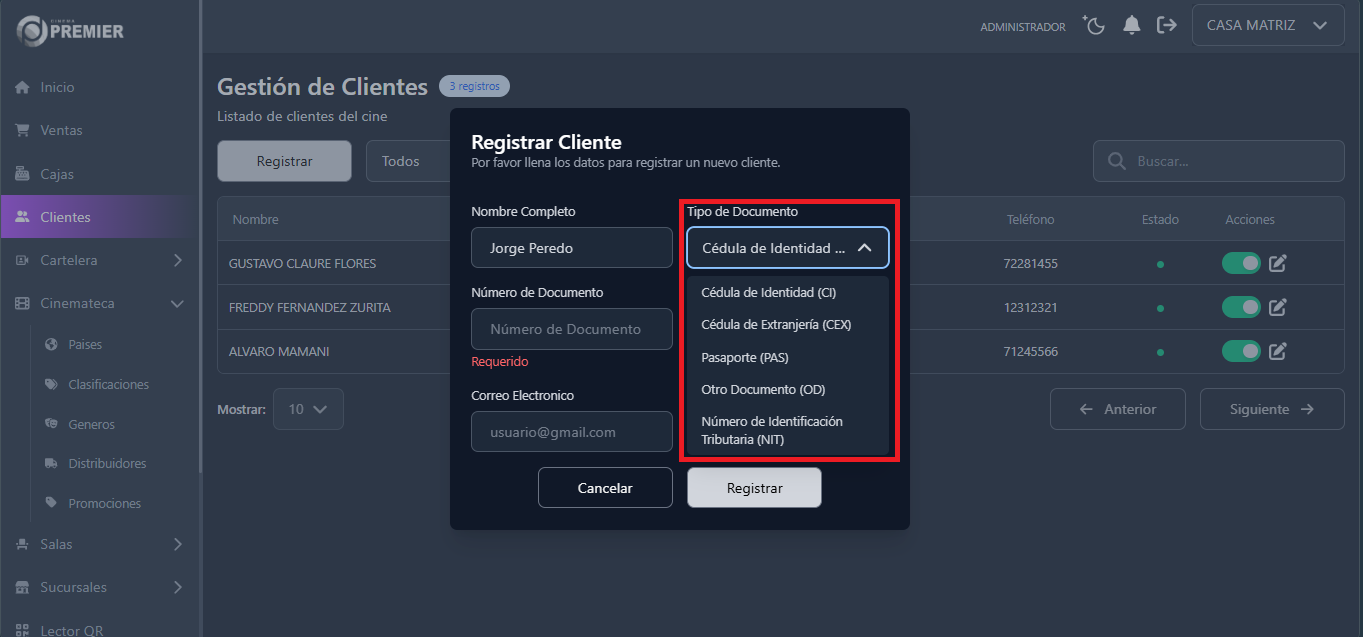Click the search magnifier icon
Viewport: 1363px width, 637px height.
click(1117, 161)
